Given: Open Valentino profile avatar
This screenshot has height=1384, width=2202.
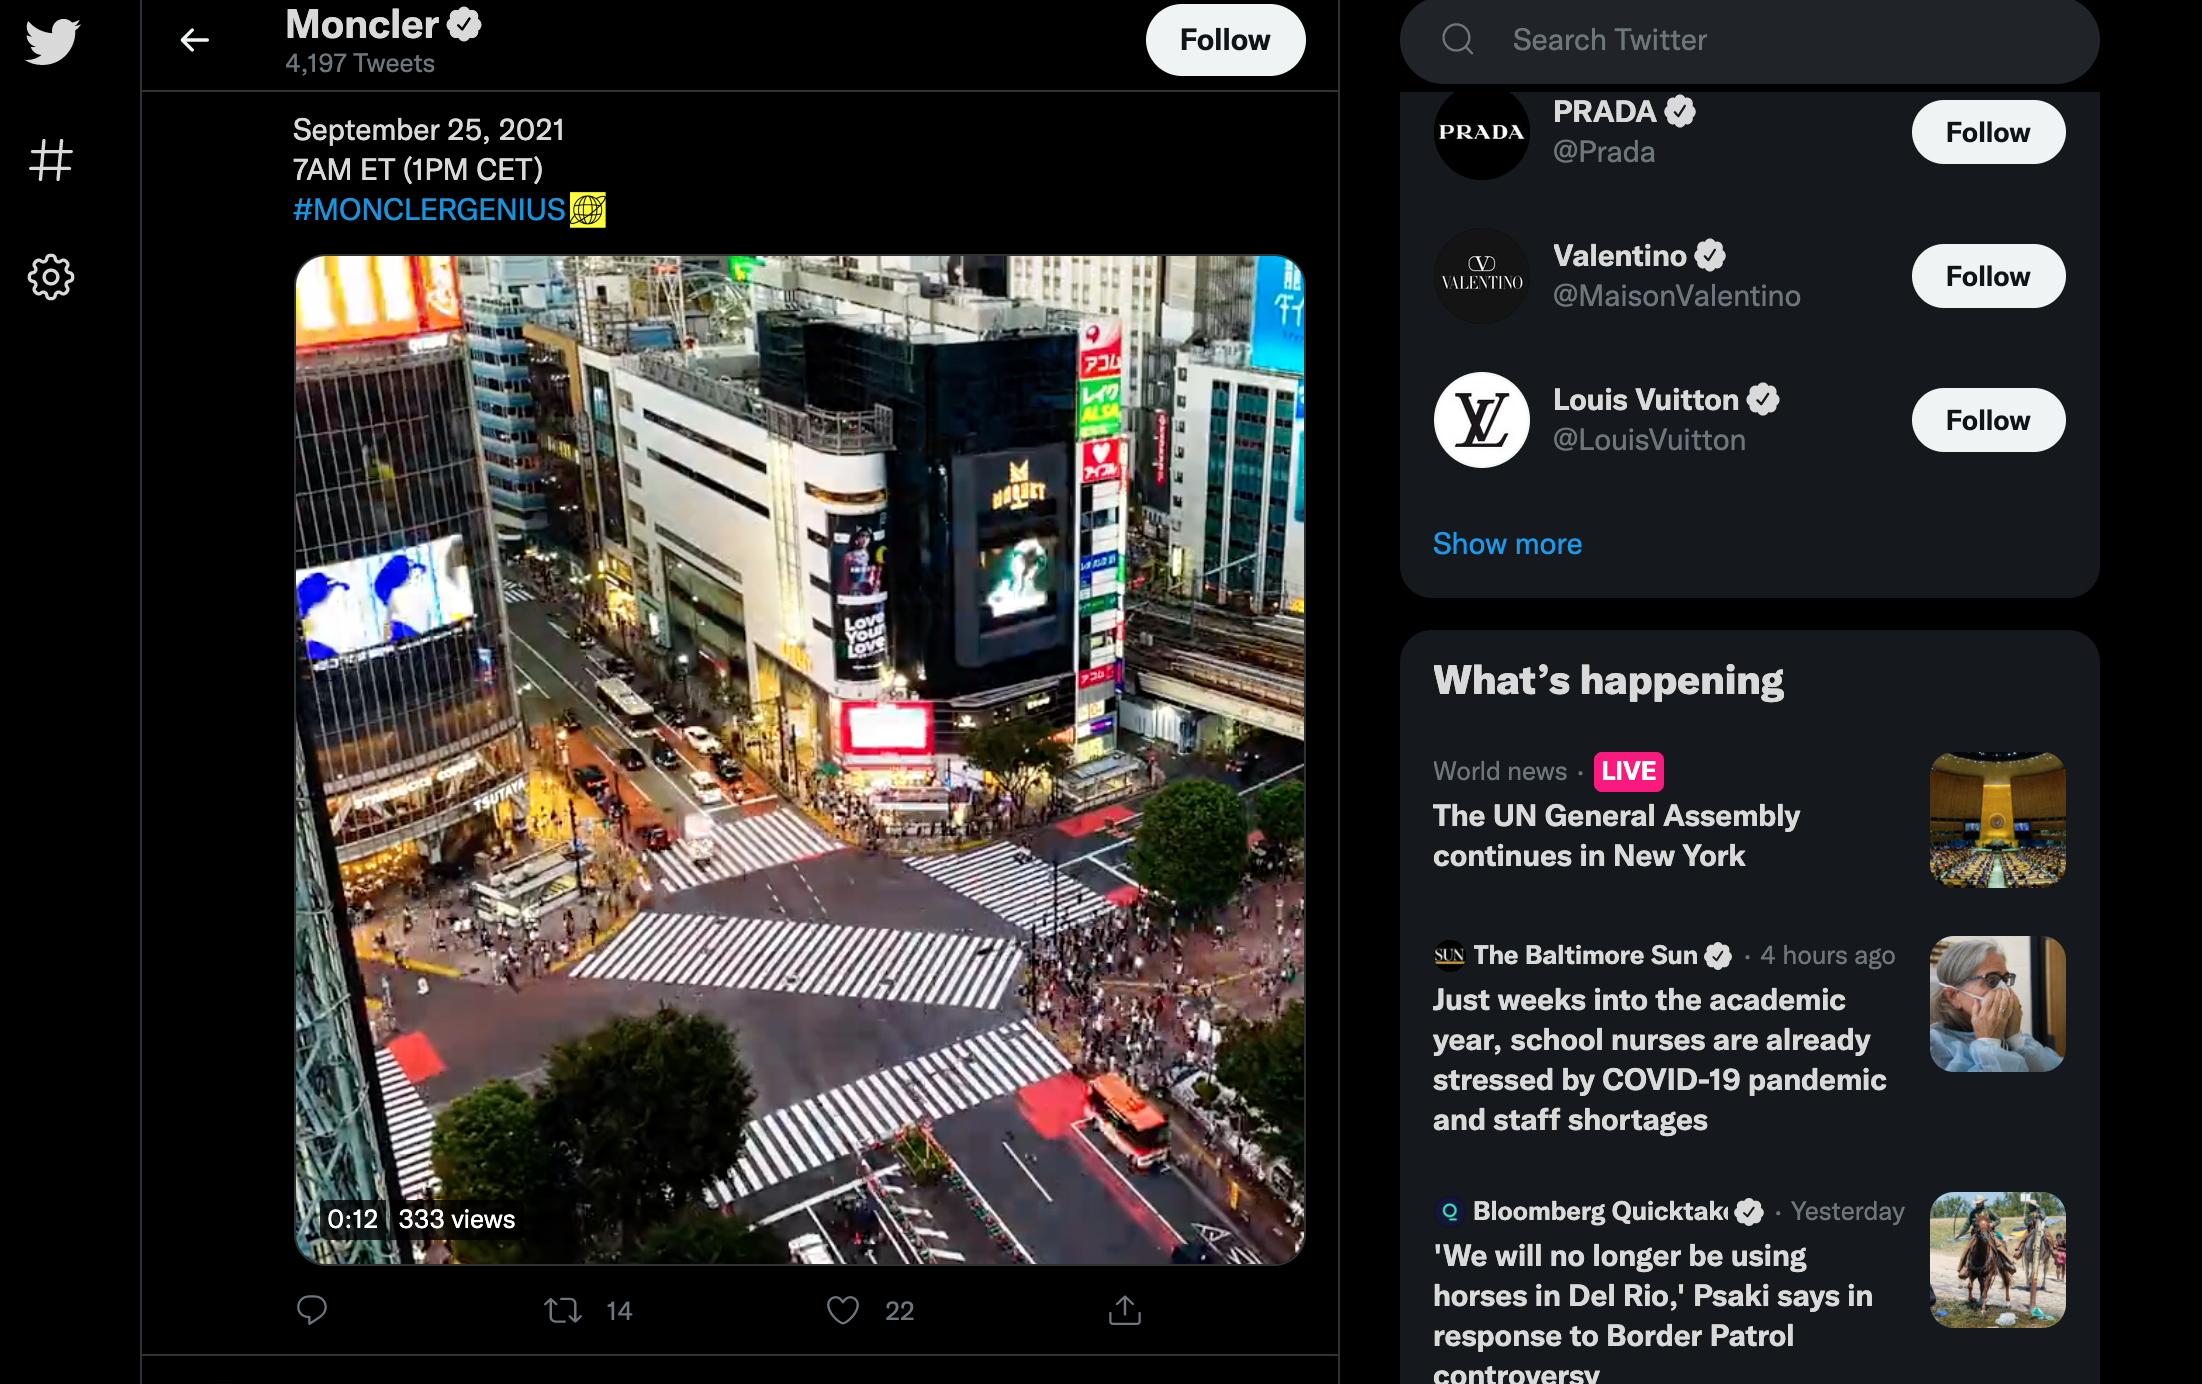Looking at the screenshot, I should pyautogui.click(x=1482, y=276).
